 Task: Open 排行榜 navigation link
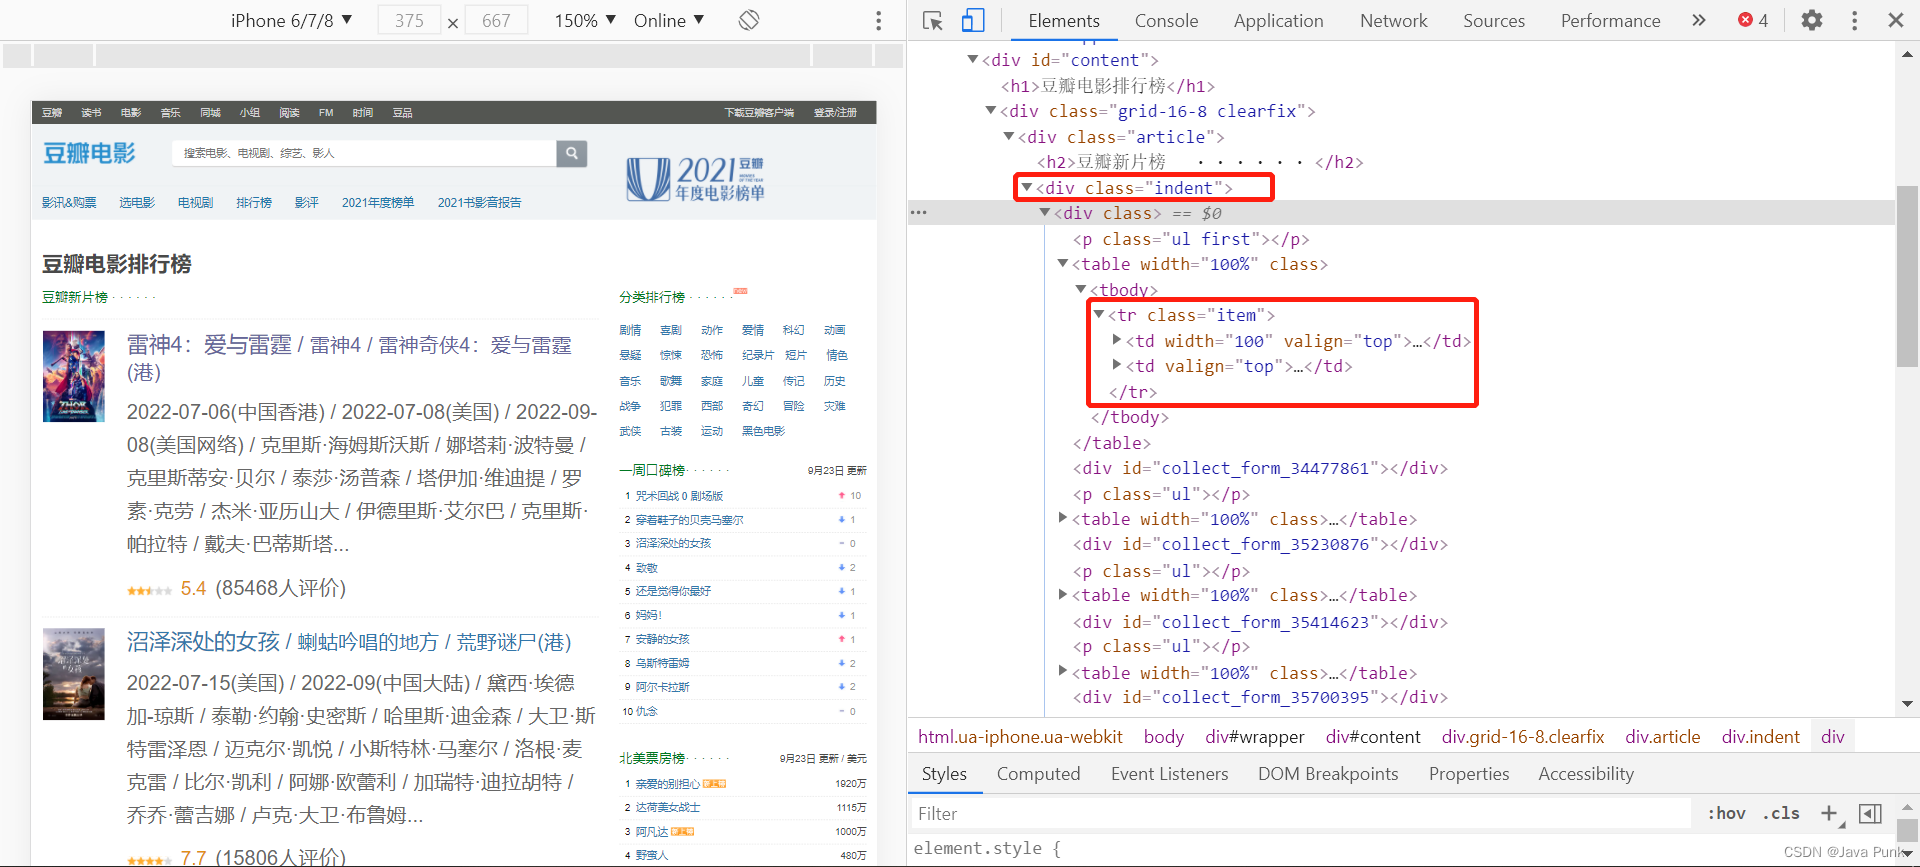point(254,202)
